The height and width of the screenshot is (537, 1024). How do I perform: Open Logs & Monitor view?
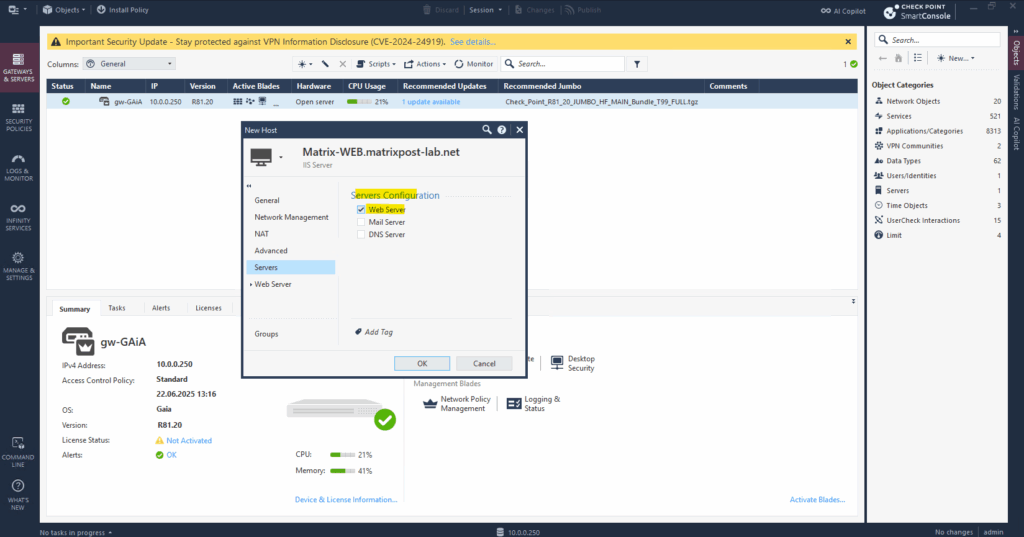pyautogui.click(x=18, y=167)
